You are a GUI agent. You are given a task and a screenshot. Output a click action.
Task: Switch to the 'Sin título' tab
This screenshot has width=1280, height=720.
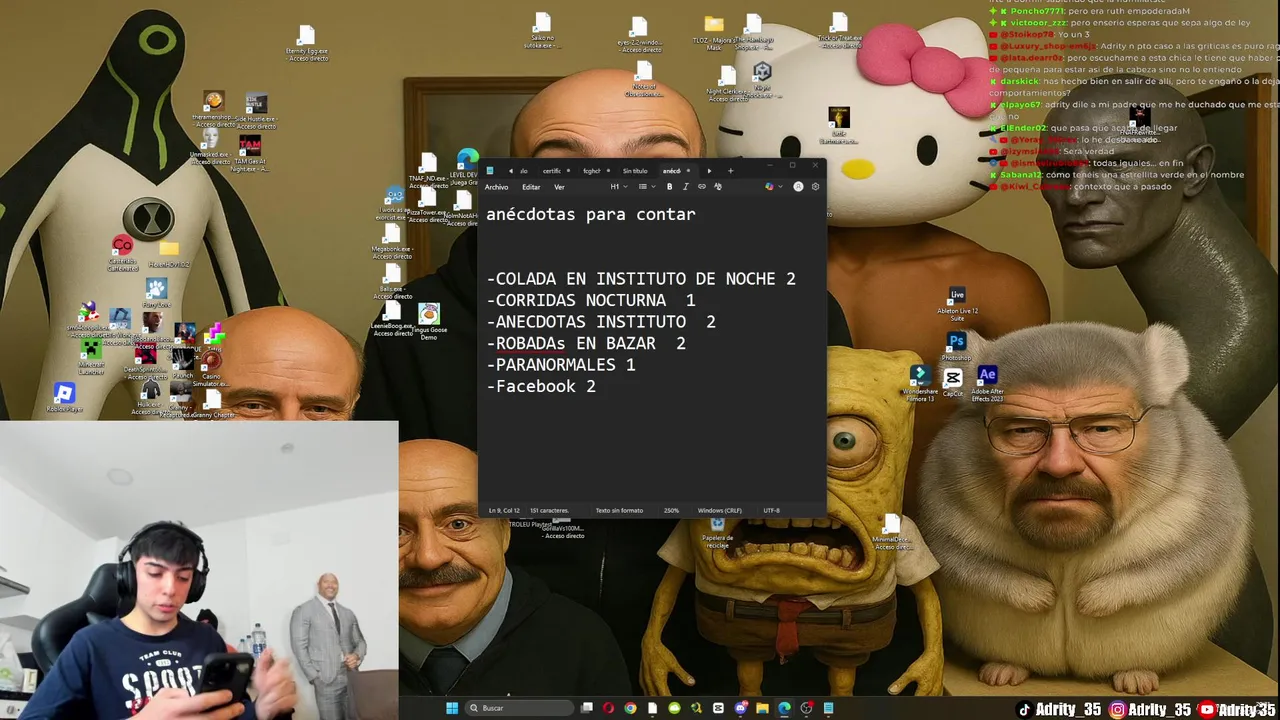tap(635, 171)
